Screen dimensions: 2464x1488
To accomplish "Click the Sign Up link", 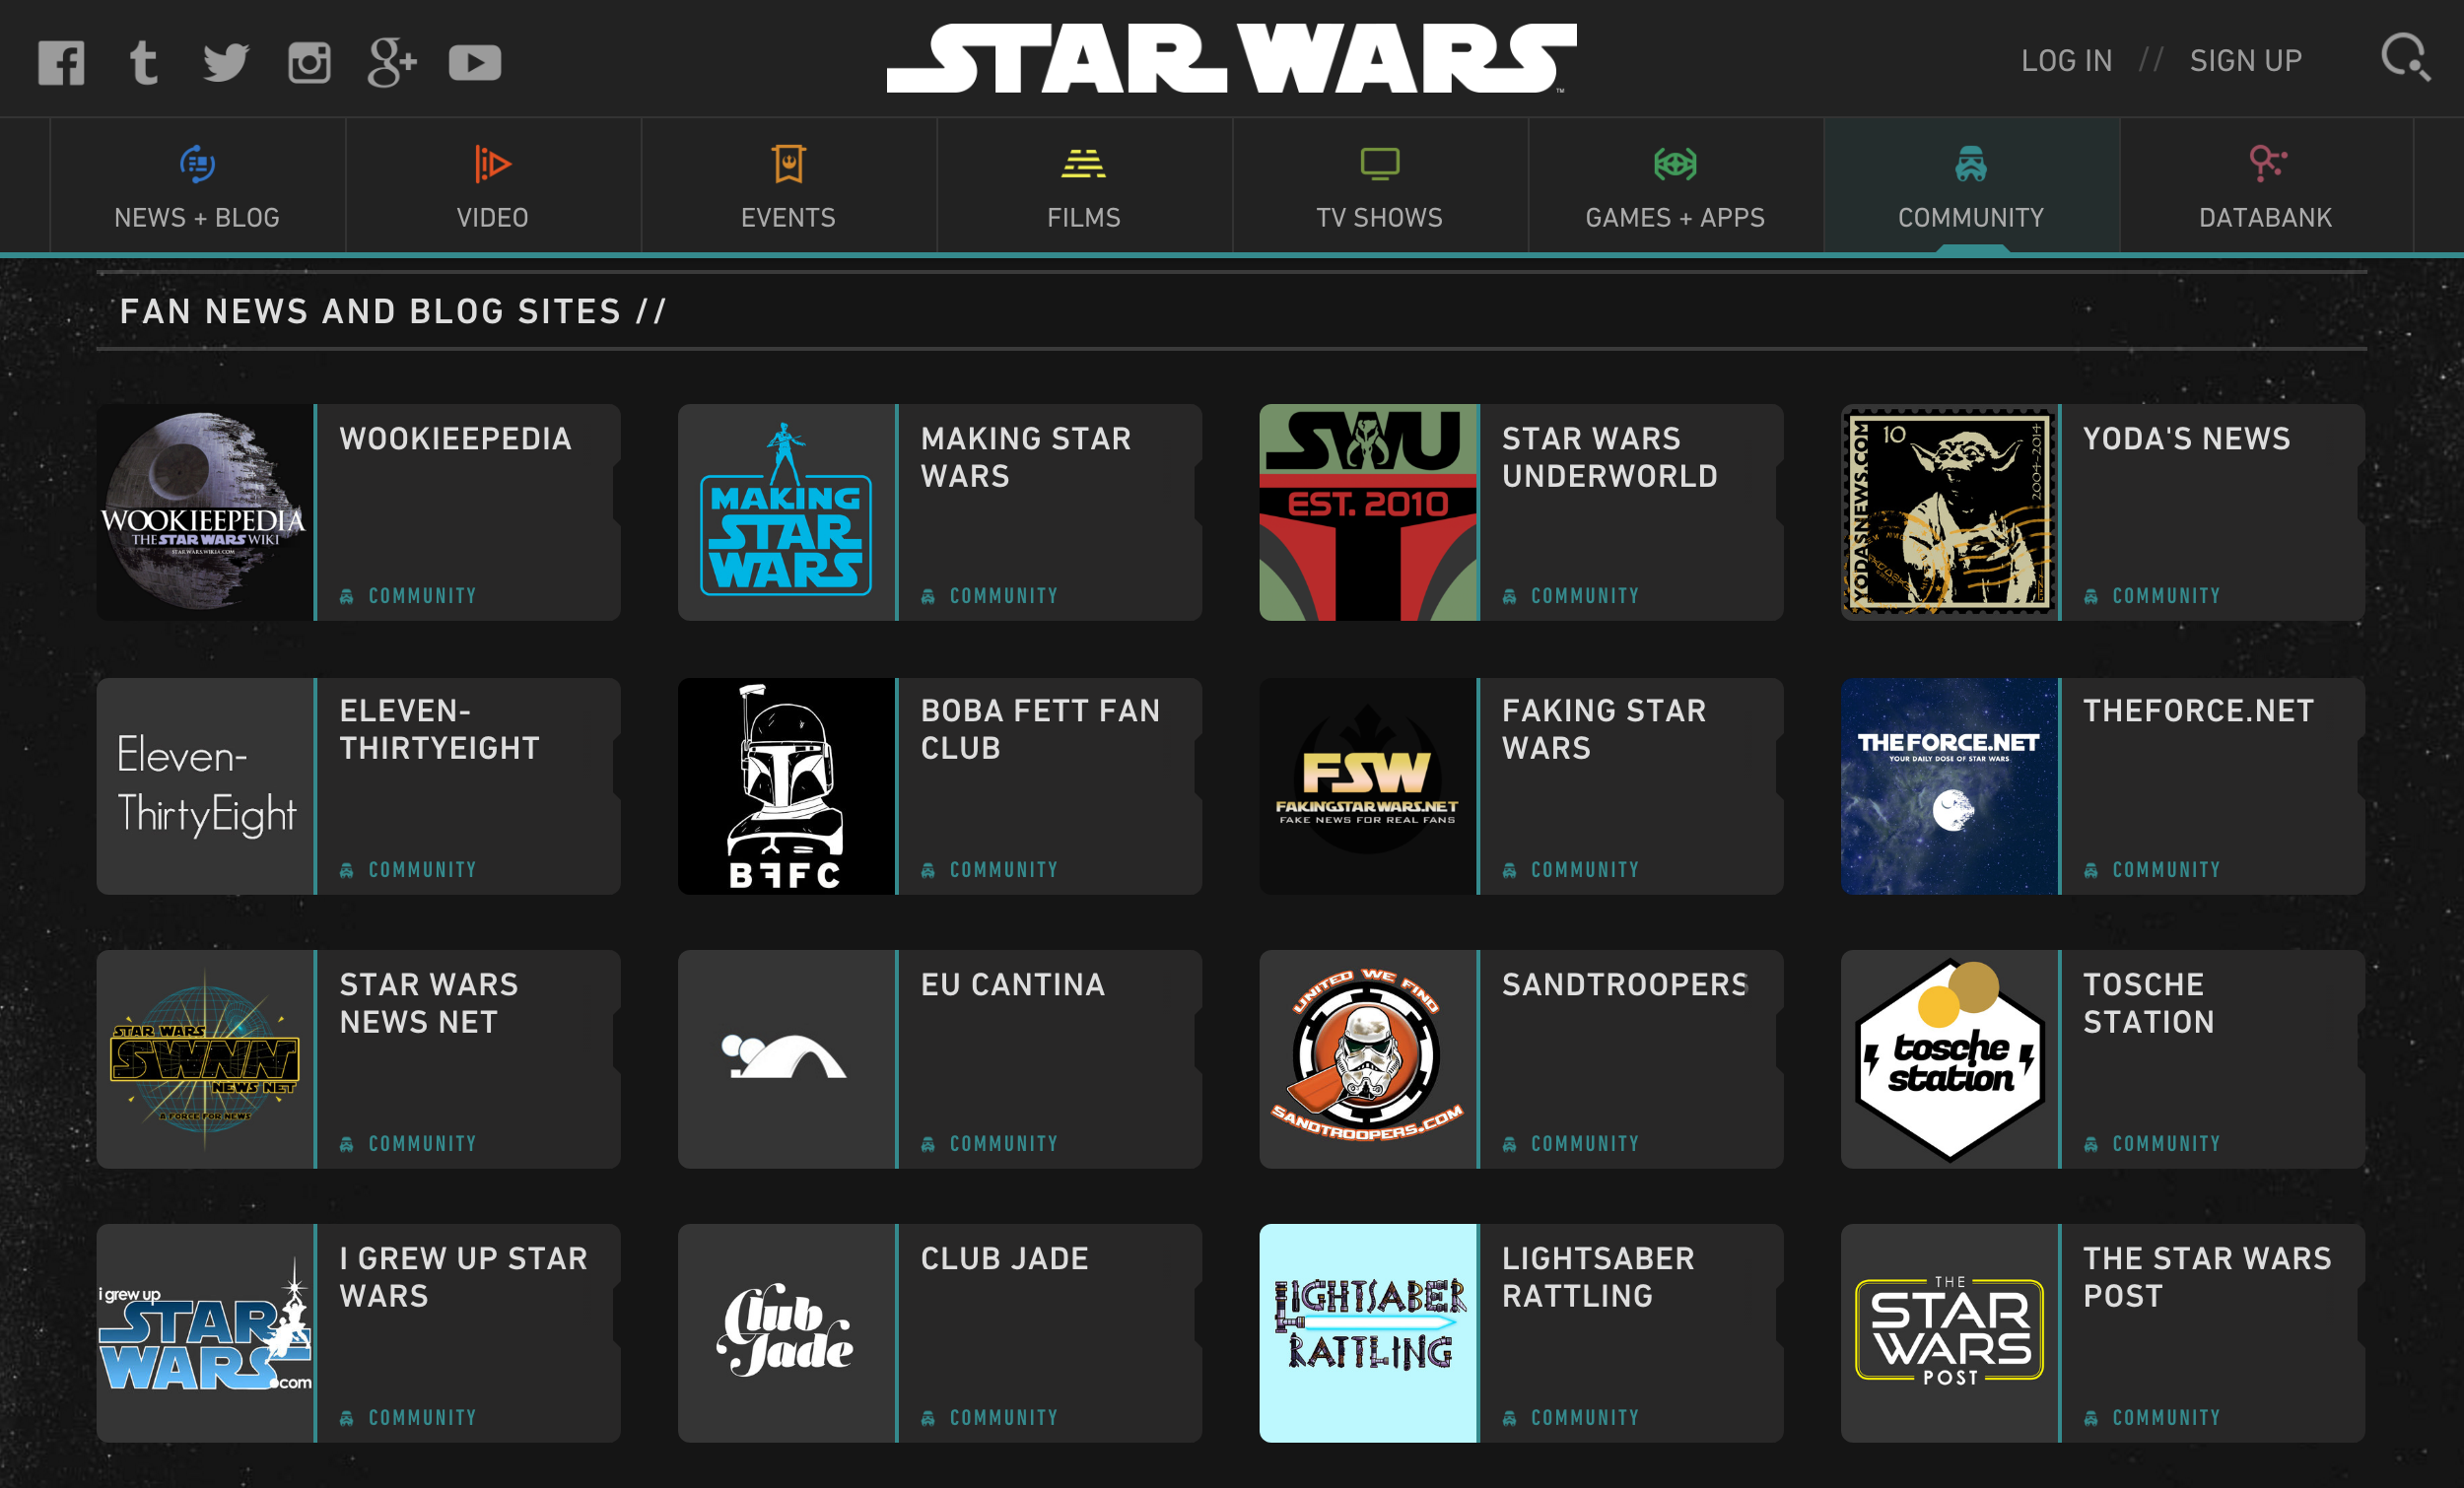I will [x=2245, y=61].
